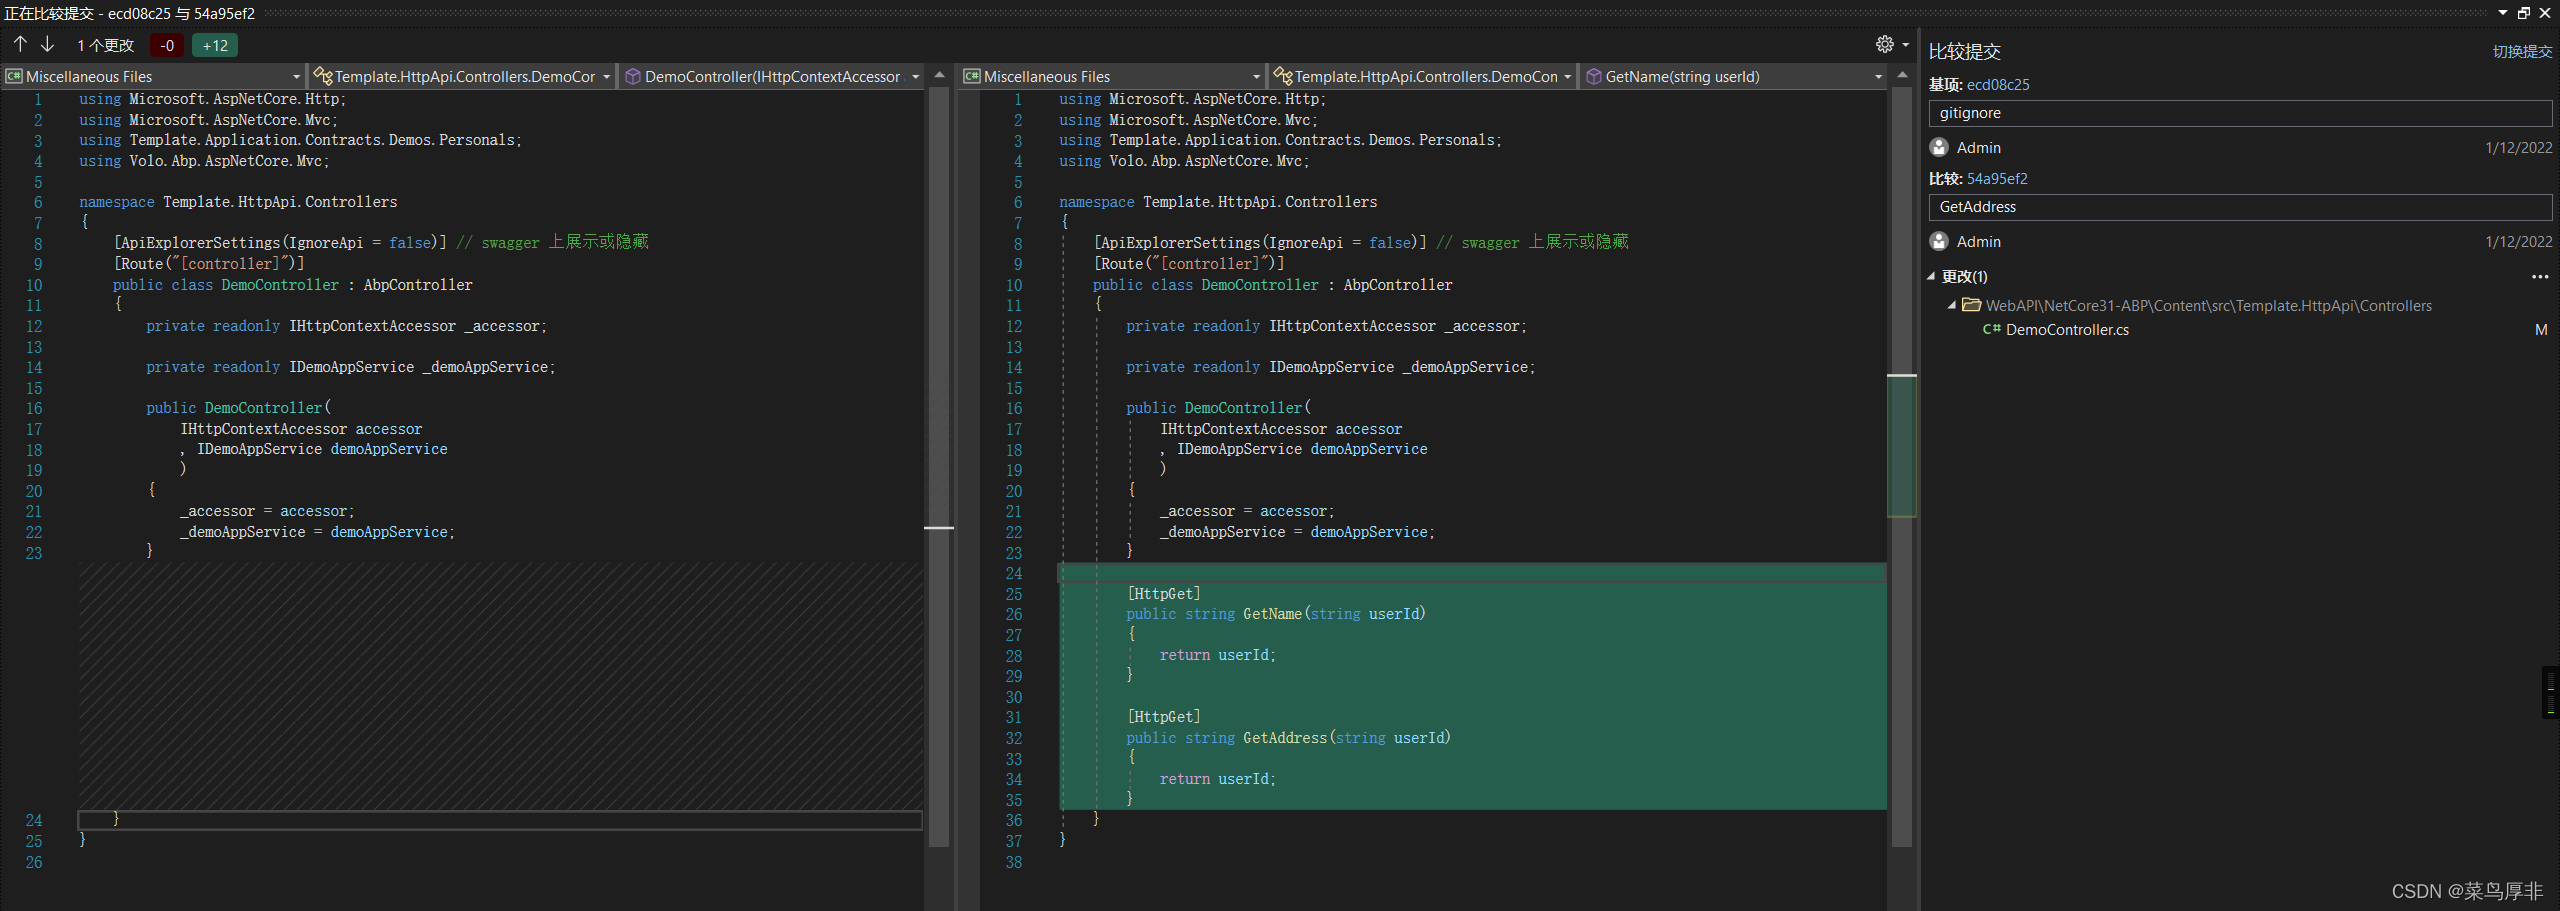Open left Template.HttpApi.Controllers.DemoCor type dropdown

click(462, 76)
